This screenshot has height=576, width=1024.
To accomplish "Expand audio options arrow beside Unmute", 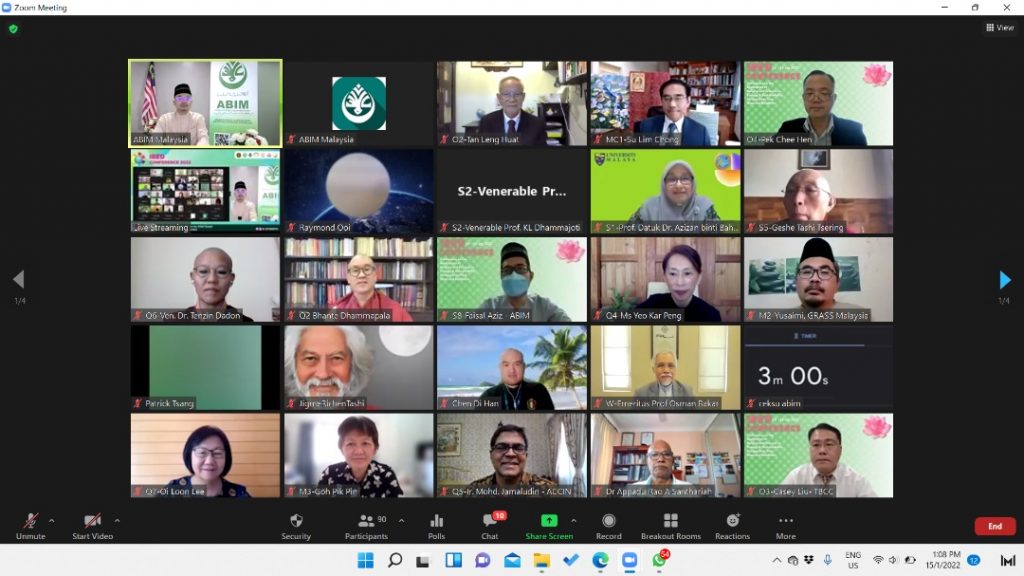I will (52, 520).
